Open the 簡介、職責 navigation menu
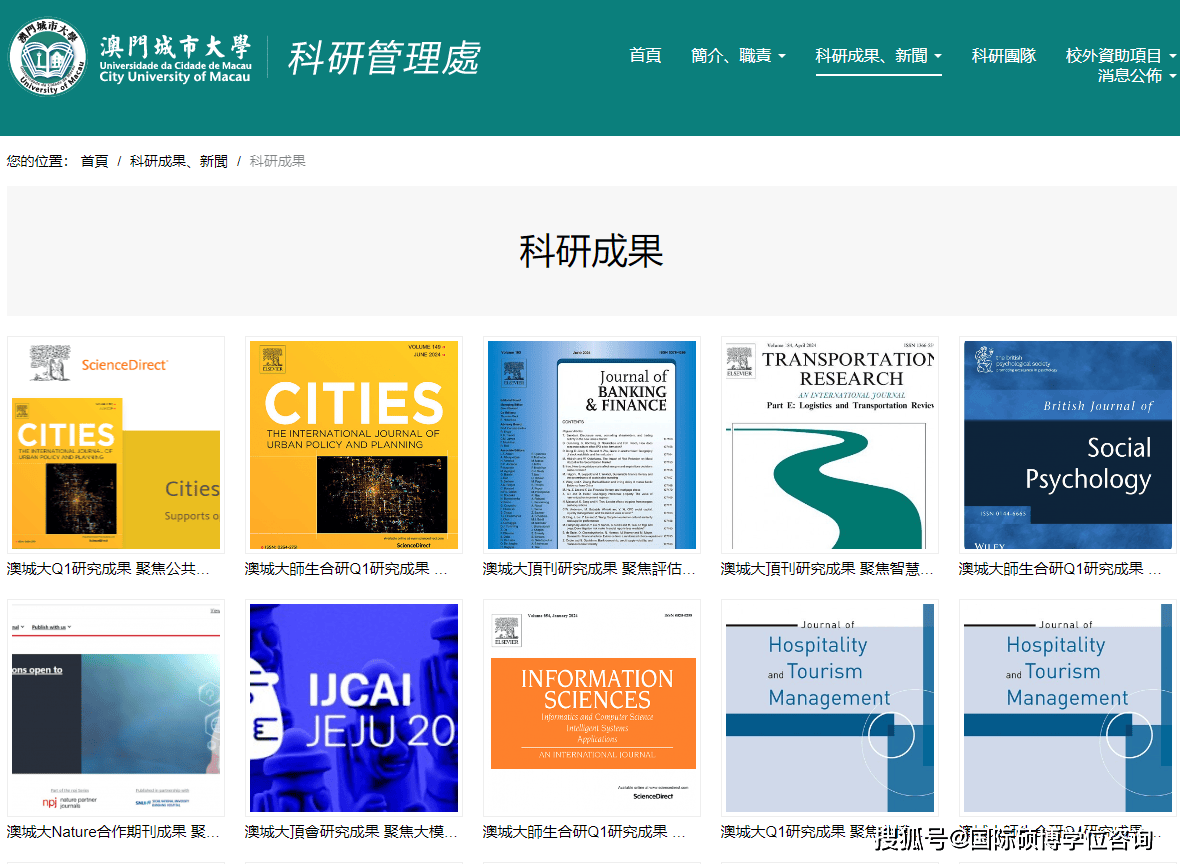The height and width of the screenshot is (864, 1180). (731, 56)
